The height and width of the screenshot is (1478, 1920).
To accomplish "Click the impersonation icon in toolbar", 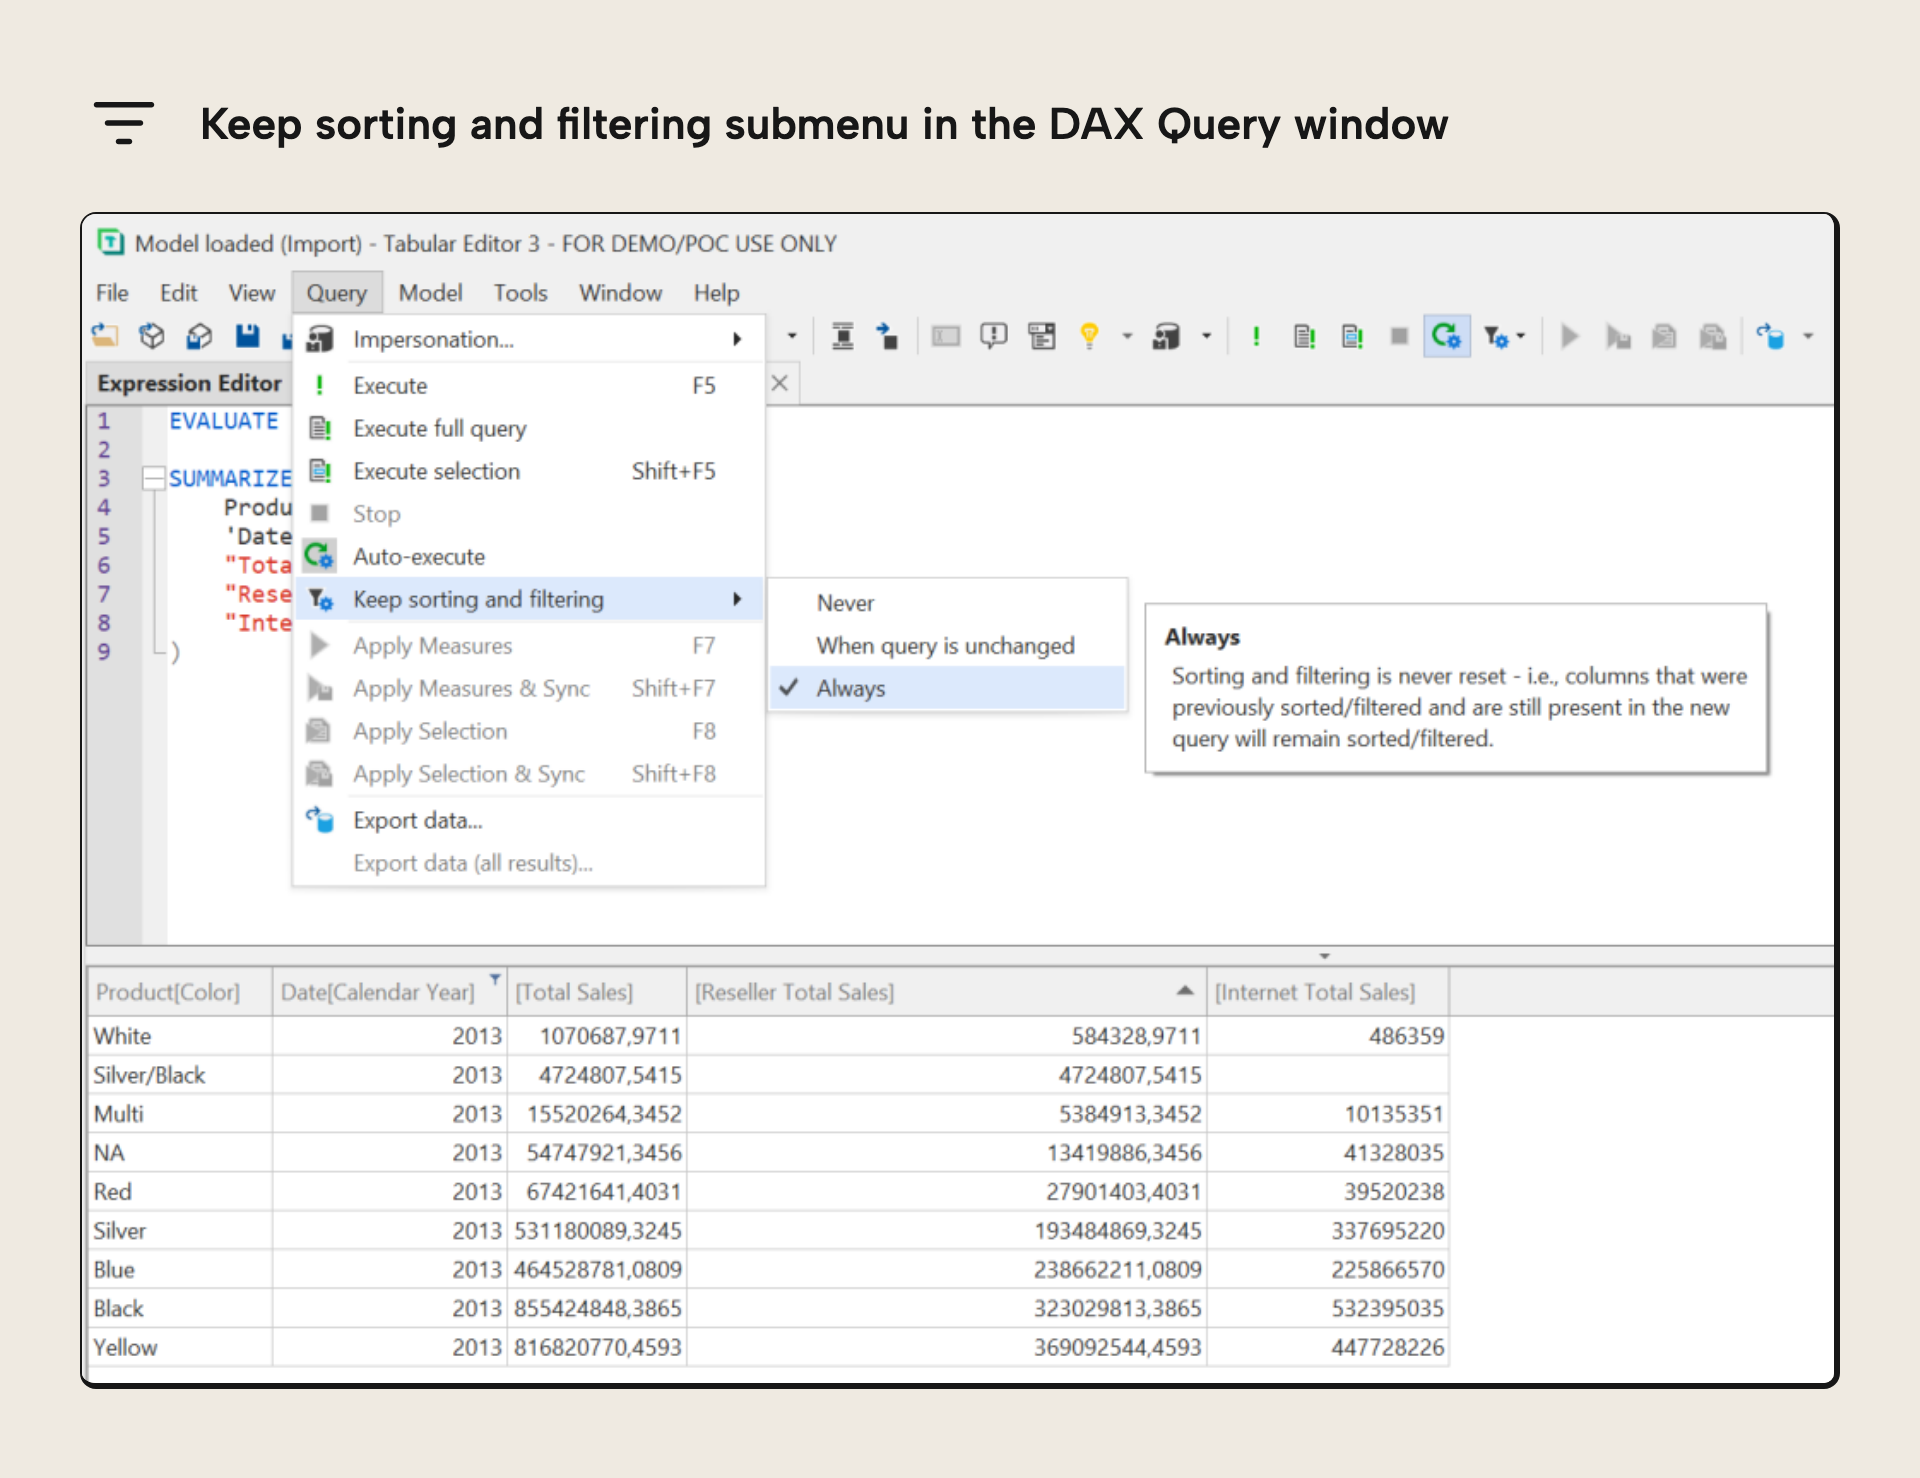I will 1166,337.
